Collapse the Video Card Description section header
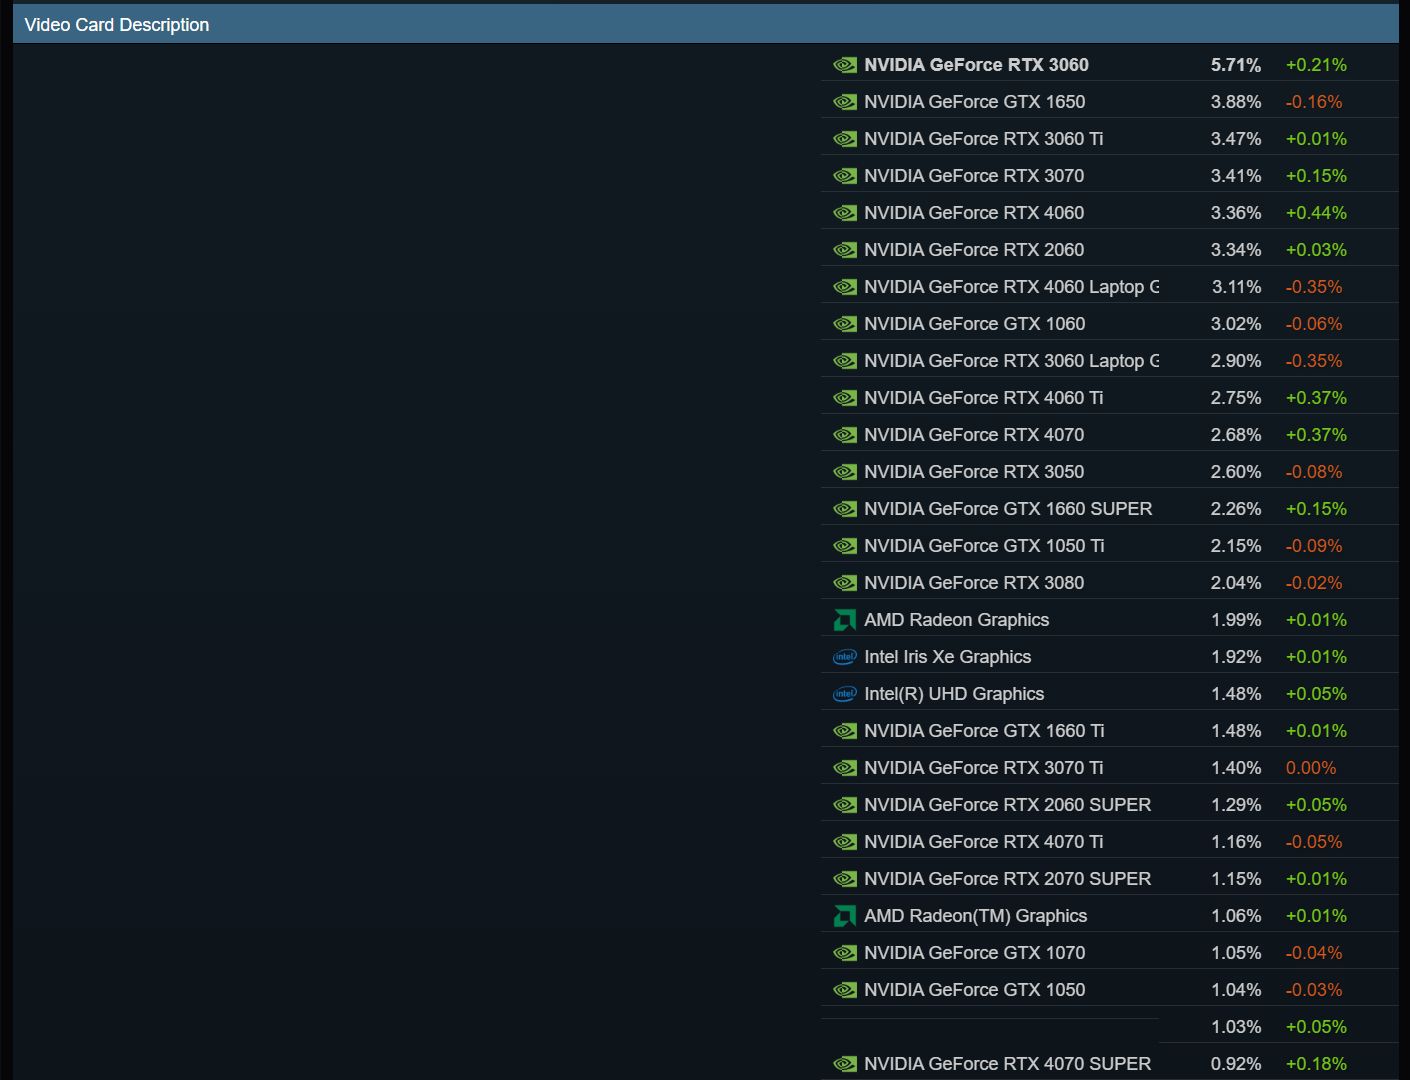Screen dimensions: 1410x1080 point(705,24)
